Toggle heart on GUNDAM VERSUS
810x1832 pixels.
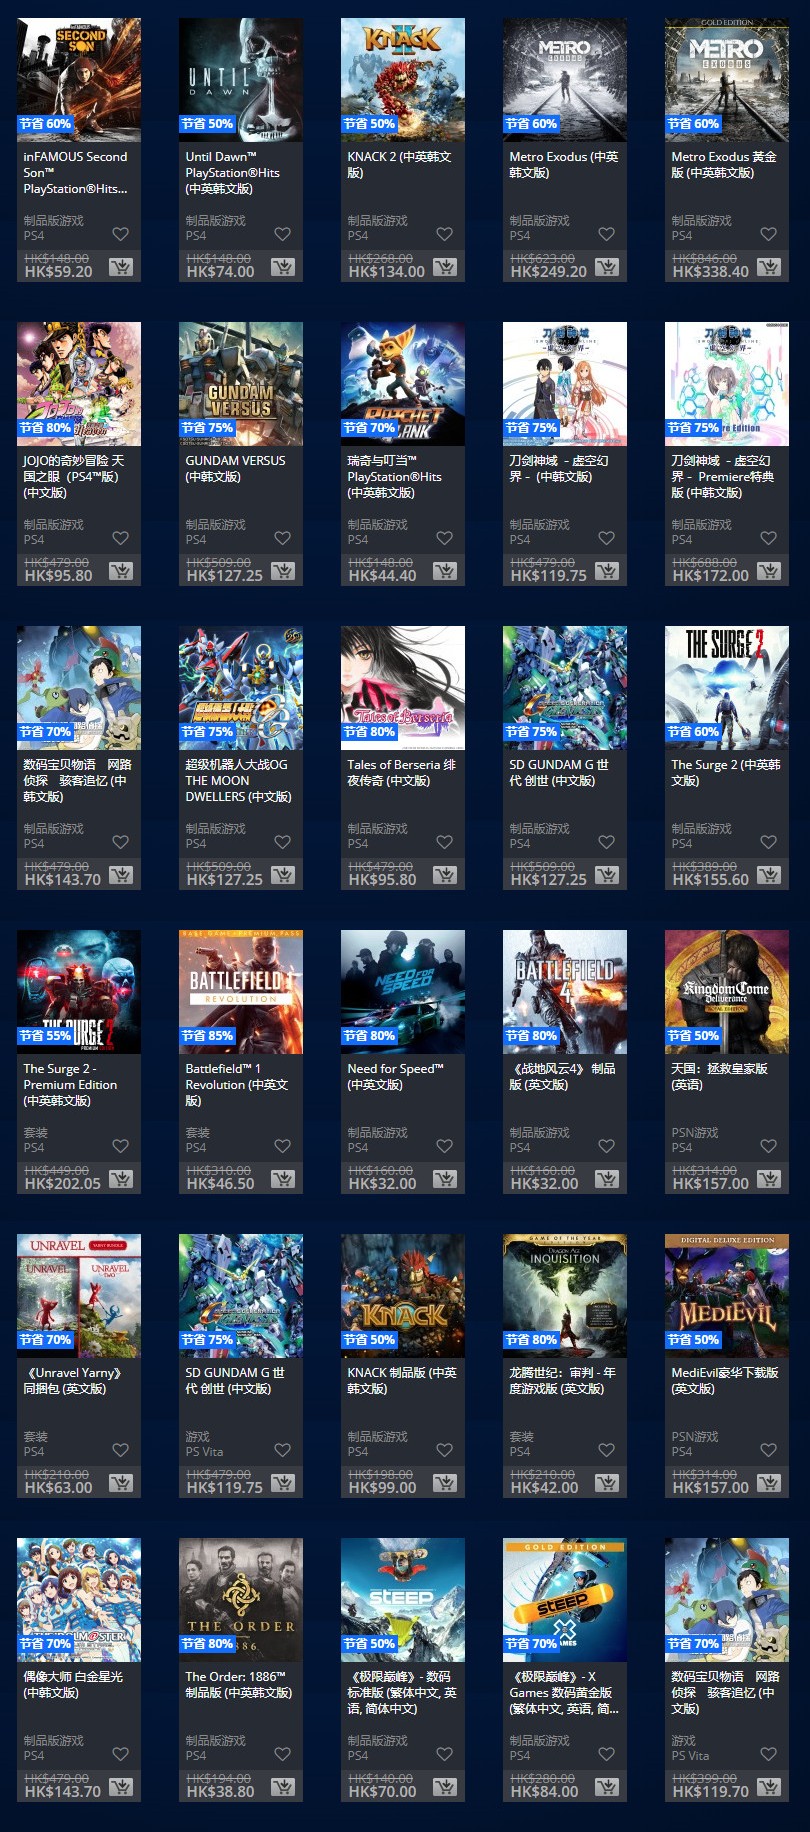pyautogui.click(x=283, y=538)
